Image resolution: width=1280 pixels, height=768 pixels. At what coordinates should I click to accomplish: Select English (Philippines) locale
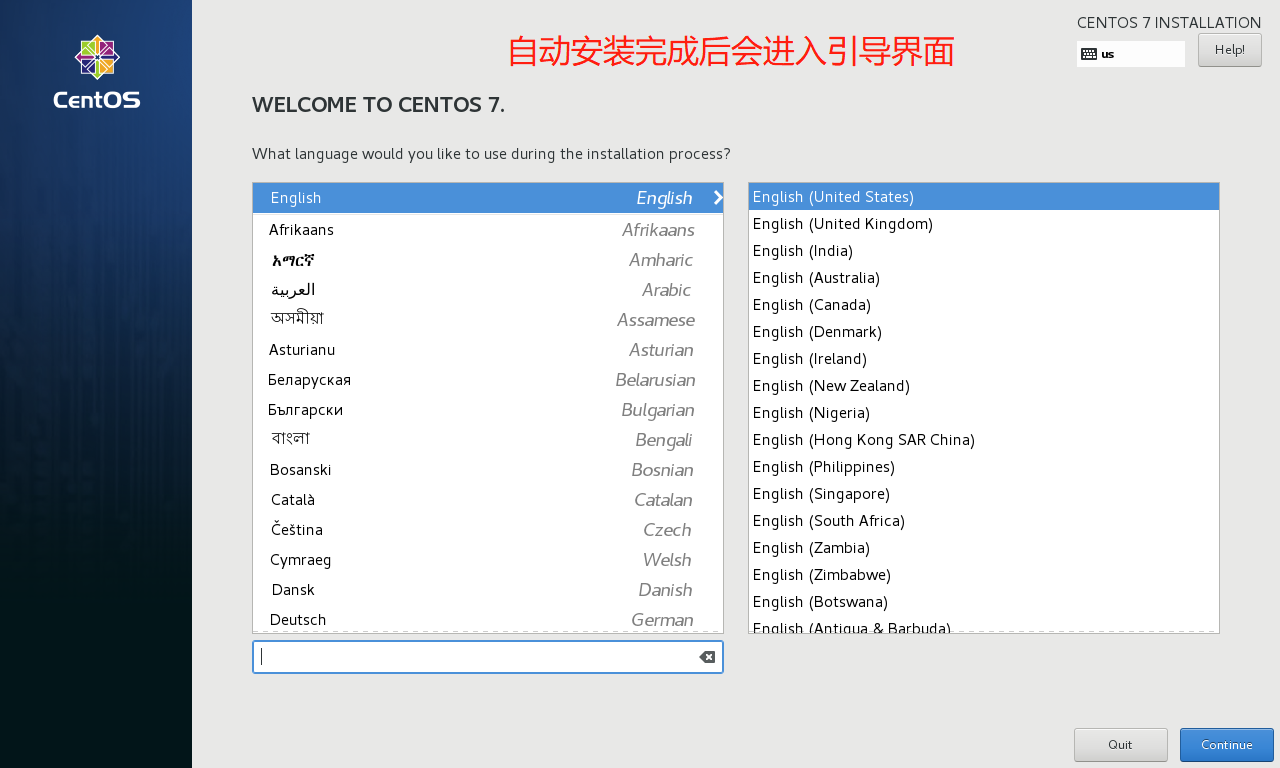coord(984,467)
